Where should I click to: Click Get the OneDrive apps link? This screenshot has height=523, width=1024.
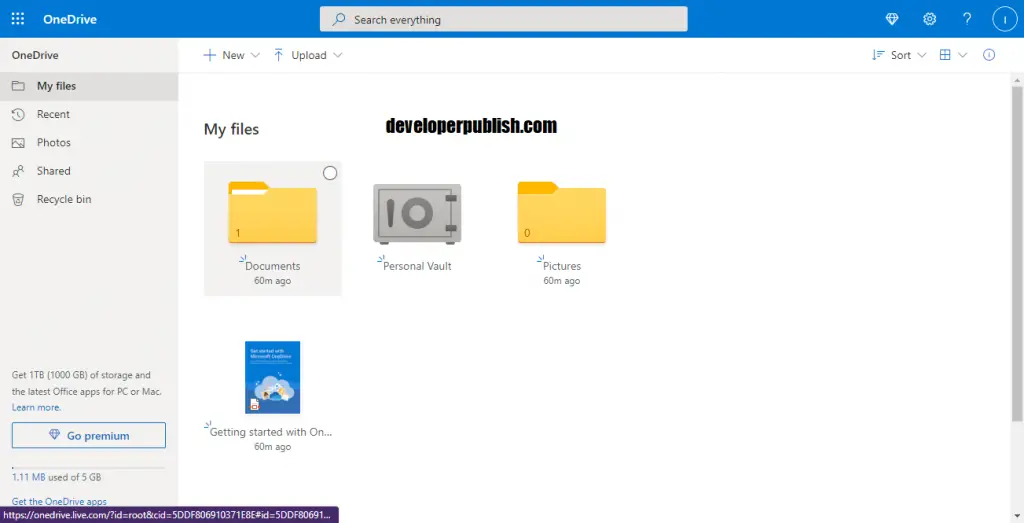59,501
